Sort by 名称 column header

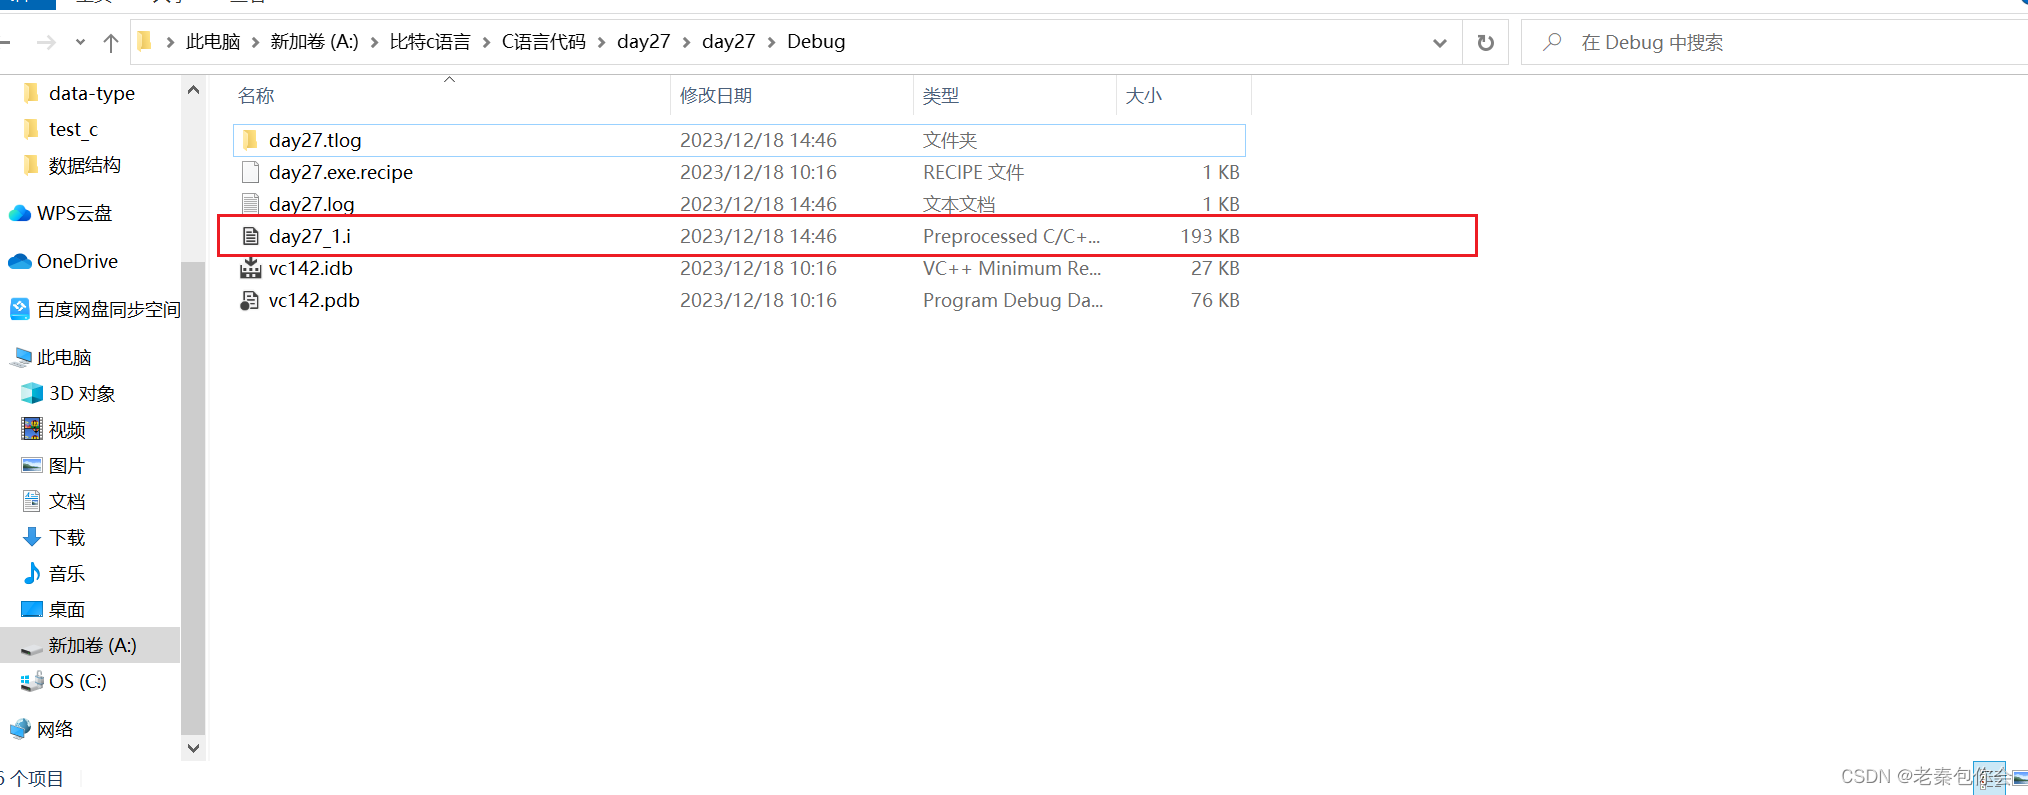coord(256,95)
